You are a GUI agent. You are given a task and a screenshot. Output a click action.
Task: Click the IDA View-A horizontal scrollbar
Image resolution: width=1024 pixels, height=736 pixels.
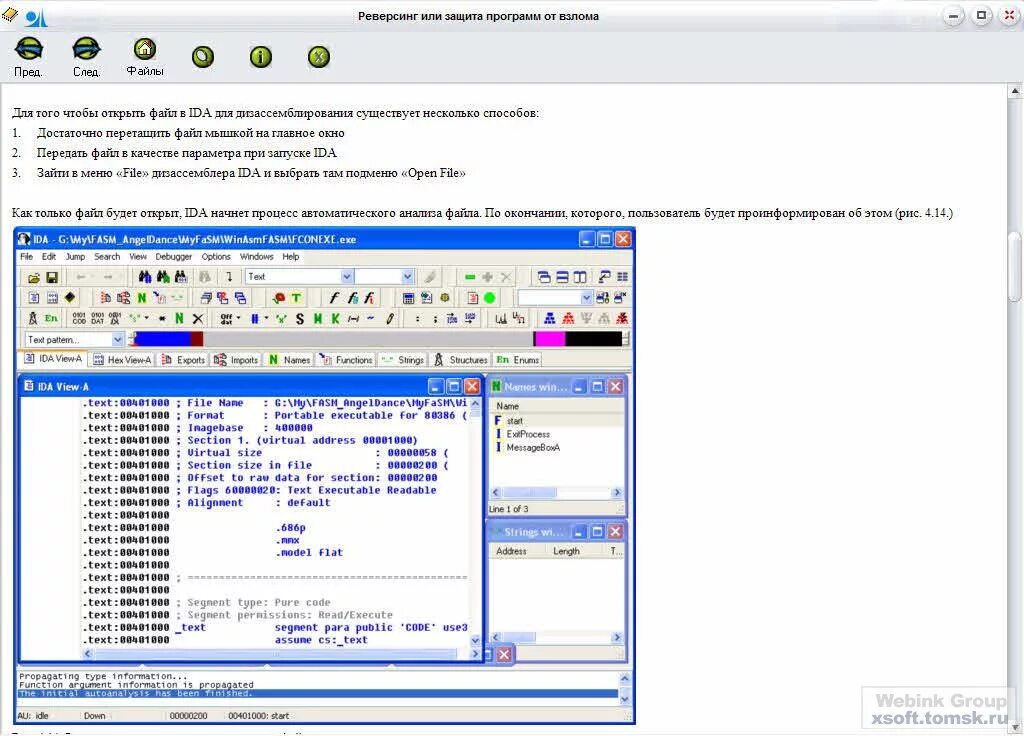[x=280, y=654]
